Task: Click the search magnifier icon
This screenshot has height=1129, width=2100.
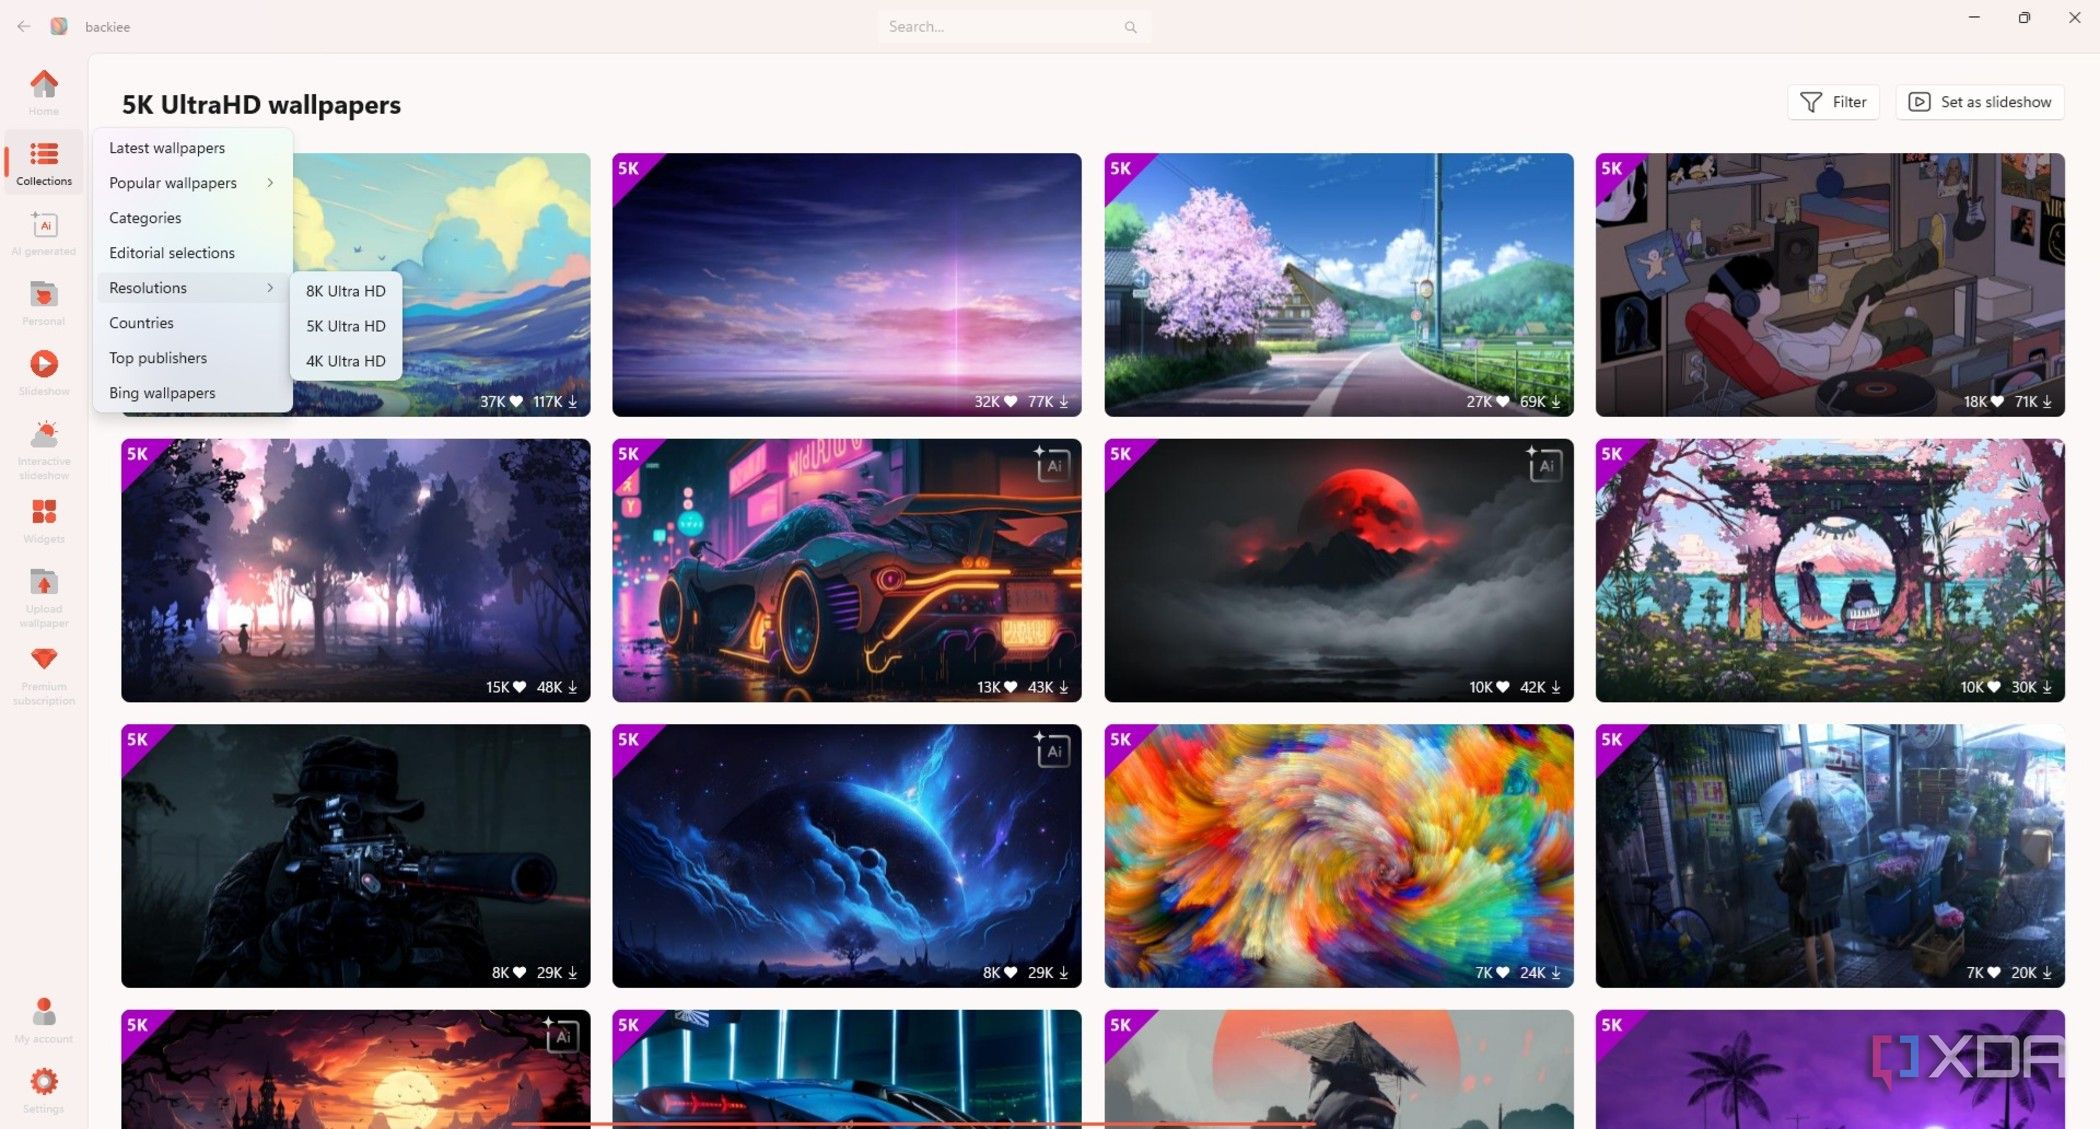Action: (x=1131, y=27)
